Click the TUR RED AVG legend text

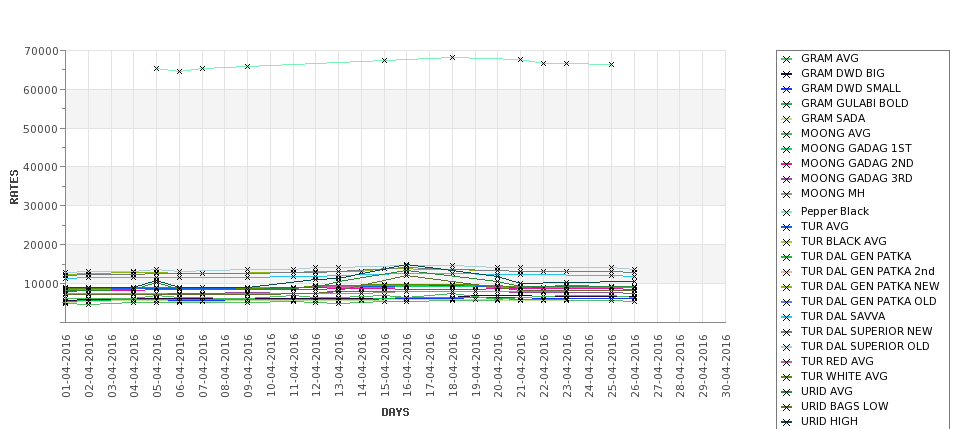pyautogui.click(x=837, y=361)
